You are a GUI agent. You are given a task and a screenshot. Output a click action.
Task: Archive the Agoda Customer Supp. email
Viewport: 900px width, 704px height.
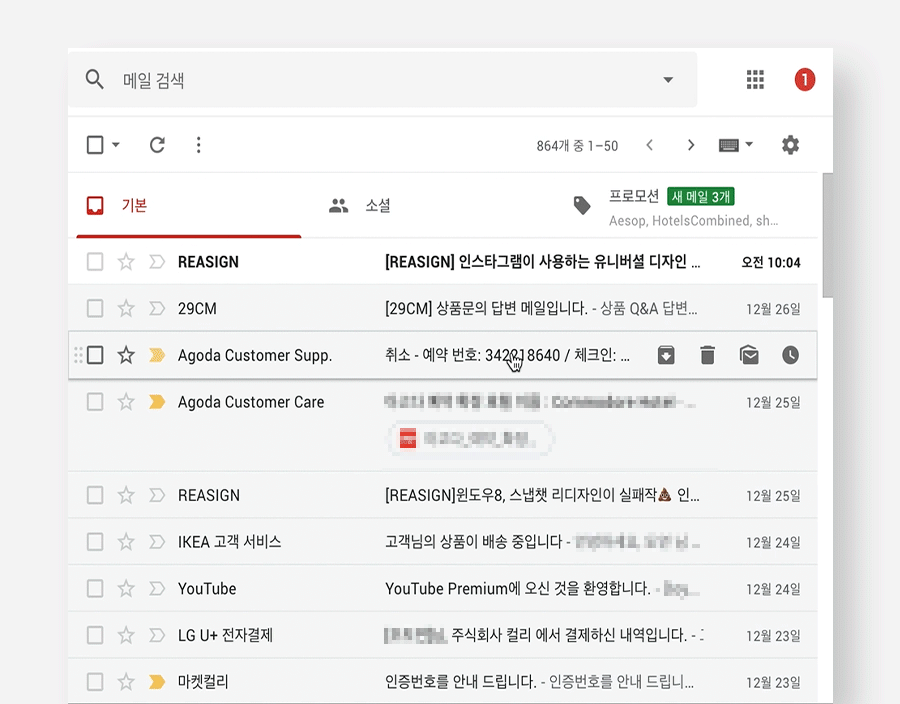666,355
